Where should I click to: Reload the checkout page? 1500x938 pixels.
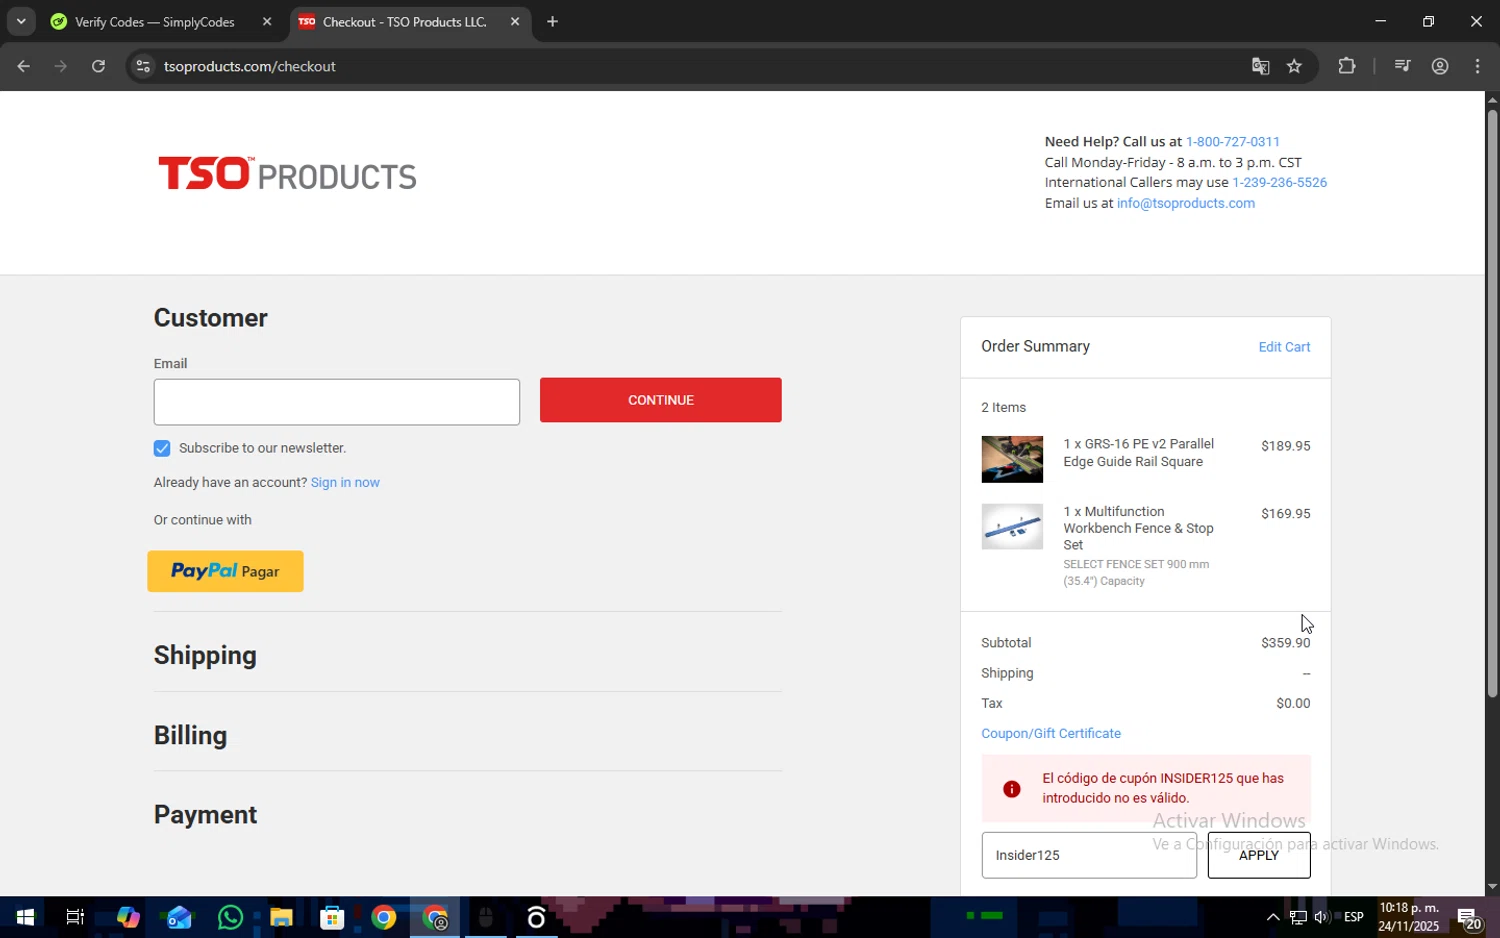pos(98,67)
